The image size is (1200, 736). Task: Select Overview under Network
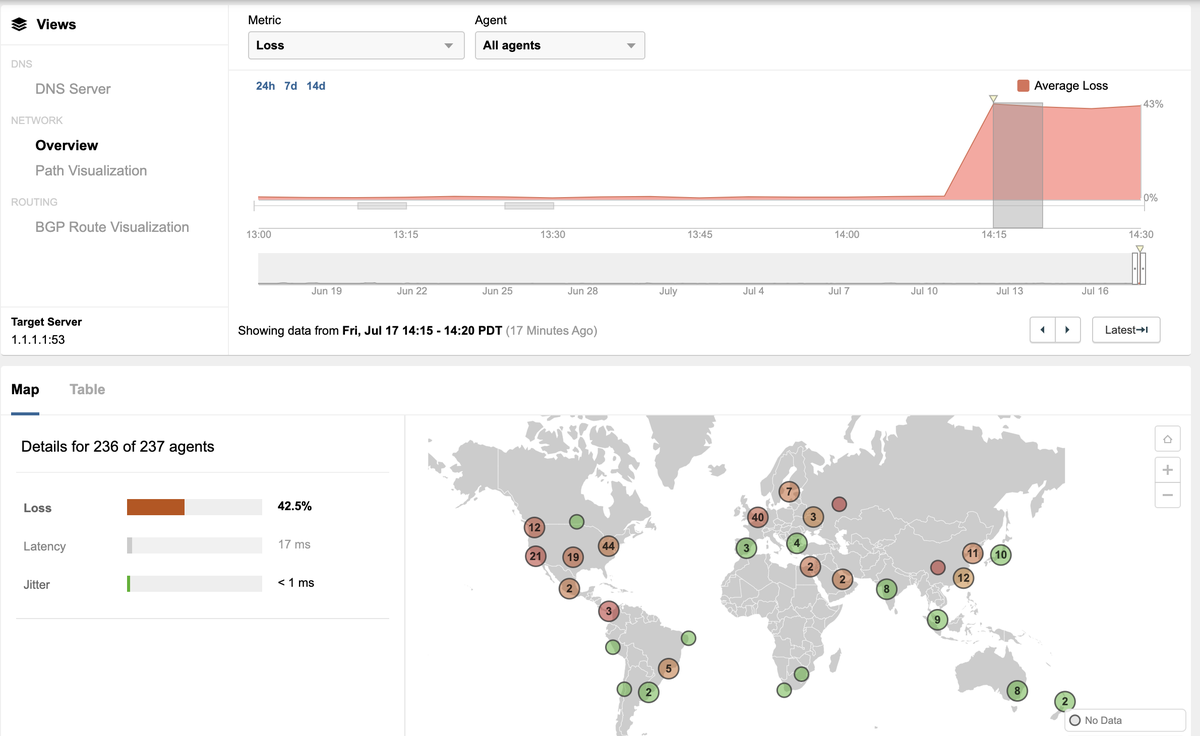(67, 145)
